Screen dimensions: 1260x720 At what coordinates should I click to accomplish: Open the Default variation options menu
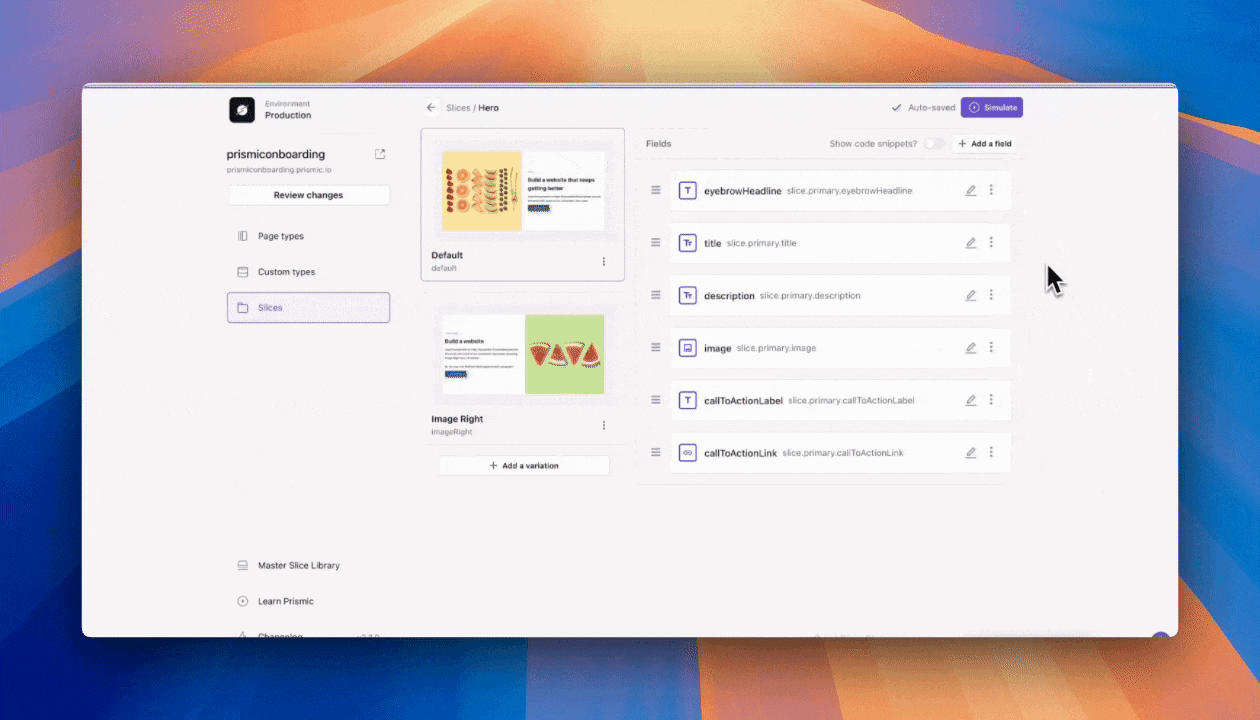603,261
